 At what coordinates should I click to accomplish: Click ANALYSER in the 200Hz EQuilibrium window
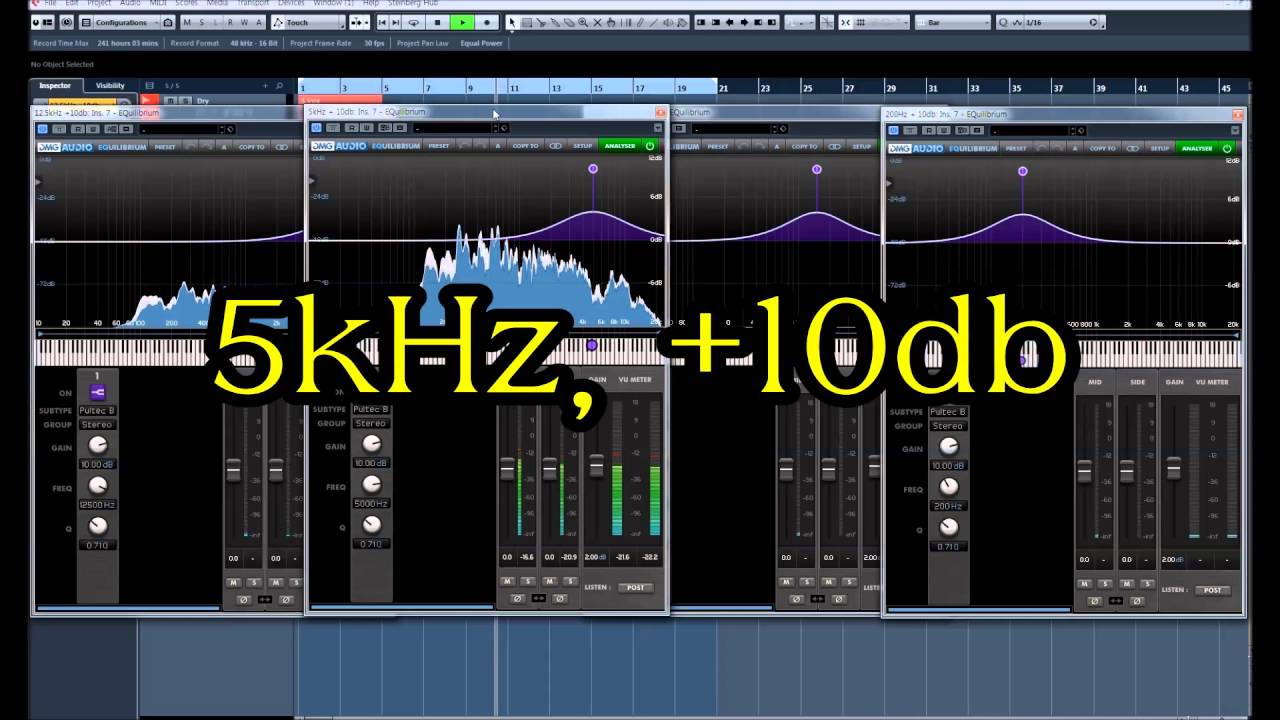click(1197, 148)
